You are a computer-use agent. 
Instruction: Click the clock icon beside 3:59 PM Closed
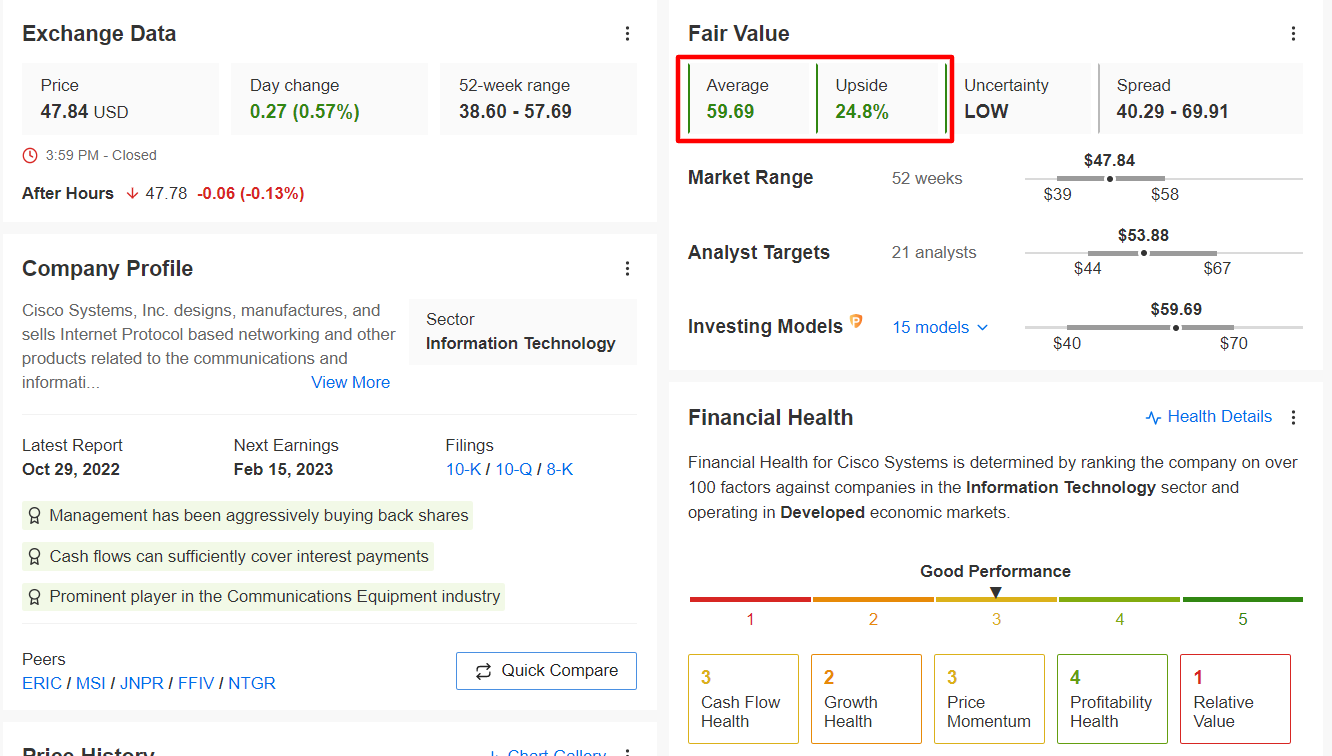pos(30,155)
